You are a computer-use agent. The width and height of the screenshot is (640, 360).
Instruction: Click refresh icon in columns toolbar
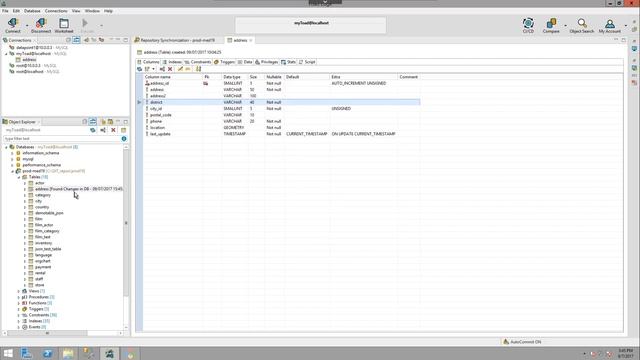pos(140,69)
